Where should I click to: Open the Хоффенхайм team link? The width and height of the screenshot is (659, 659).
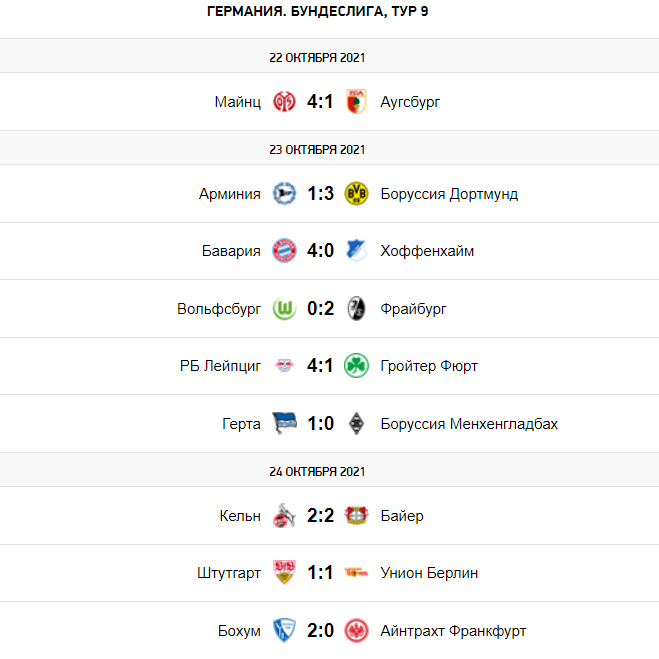(x=427, y=251)
